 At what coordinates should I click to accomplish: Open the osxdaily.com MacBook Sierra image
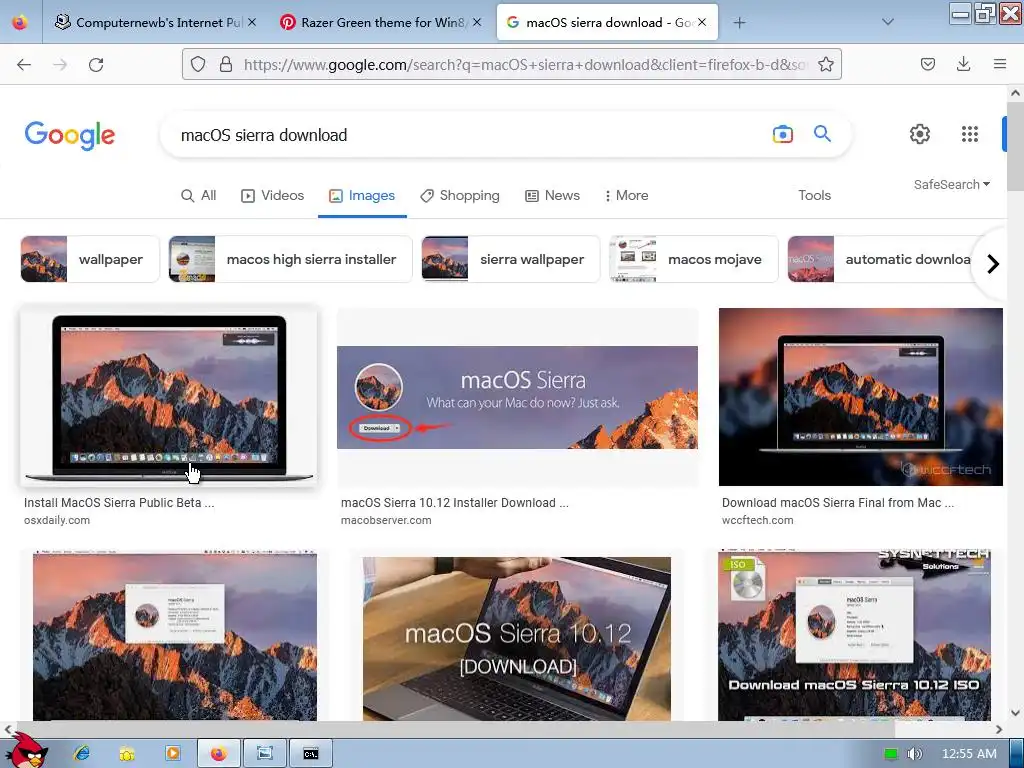pos(169,396)
